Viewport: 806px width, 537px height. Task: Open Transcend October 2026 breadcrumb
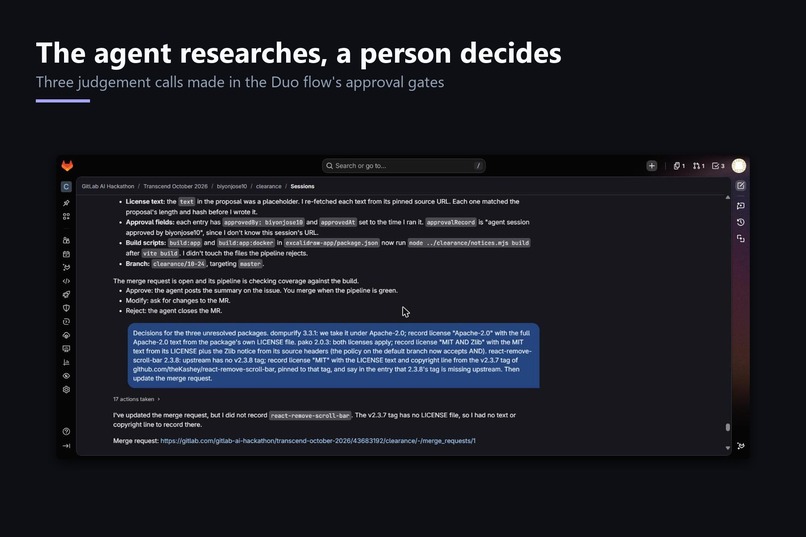(175, 187)
